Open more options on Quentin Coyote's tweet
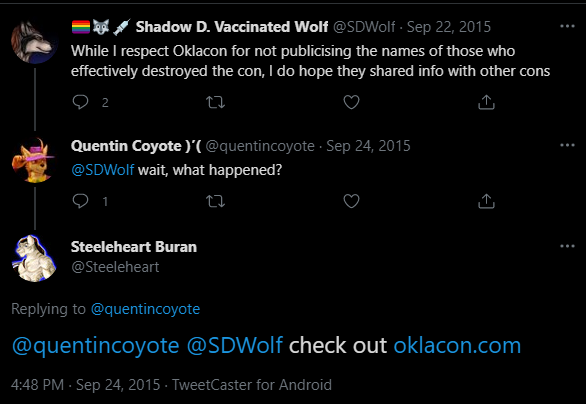This screenshot has height=404, width=586. [x=567, y=145]
